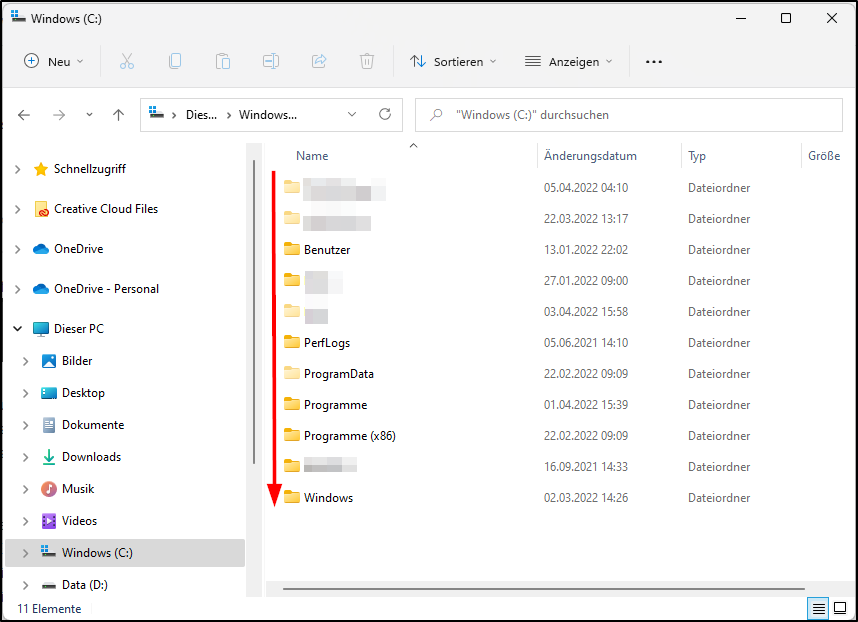This screenshot has height=622, width=858.
Task: Click the Programme (x86) folder icon
Action: pyautogui.click(x=292, y=435)
